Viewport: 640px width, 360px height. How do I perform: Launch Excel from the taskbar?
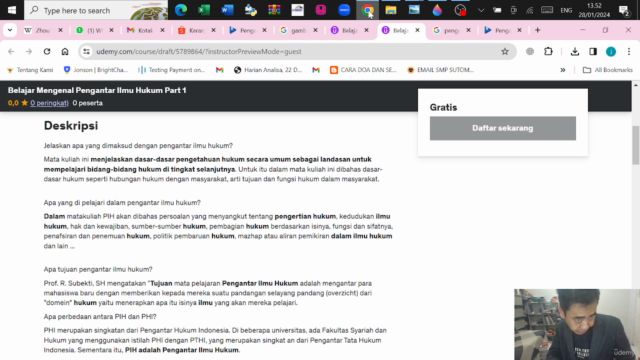pyautogui.click(x=204, y=10)
